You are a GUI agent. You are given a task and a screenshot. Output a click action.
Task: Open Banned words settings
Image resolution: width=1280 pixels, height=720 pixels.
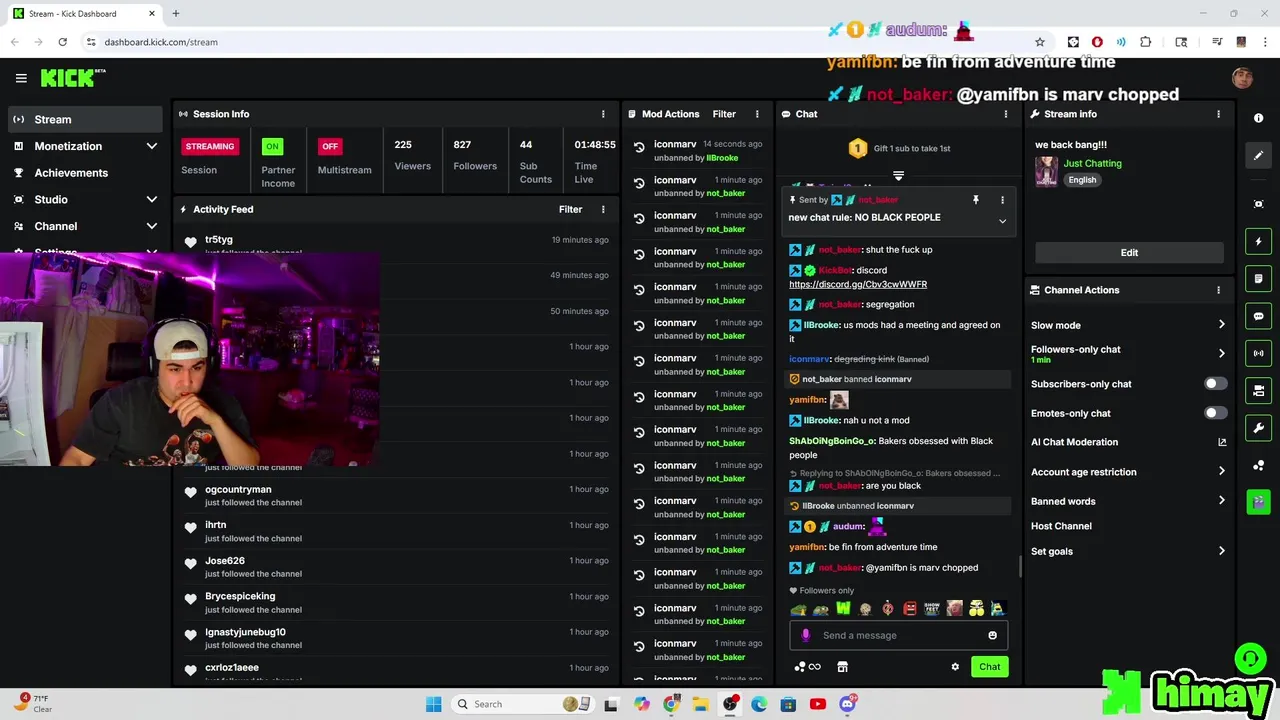click(x=1128, y=501)
